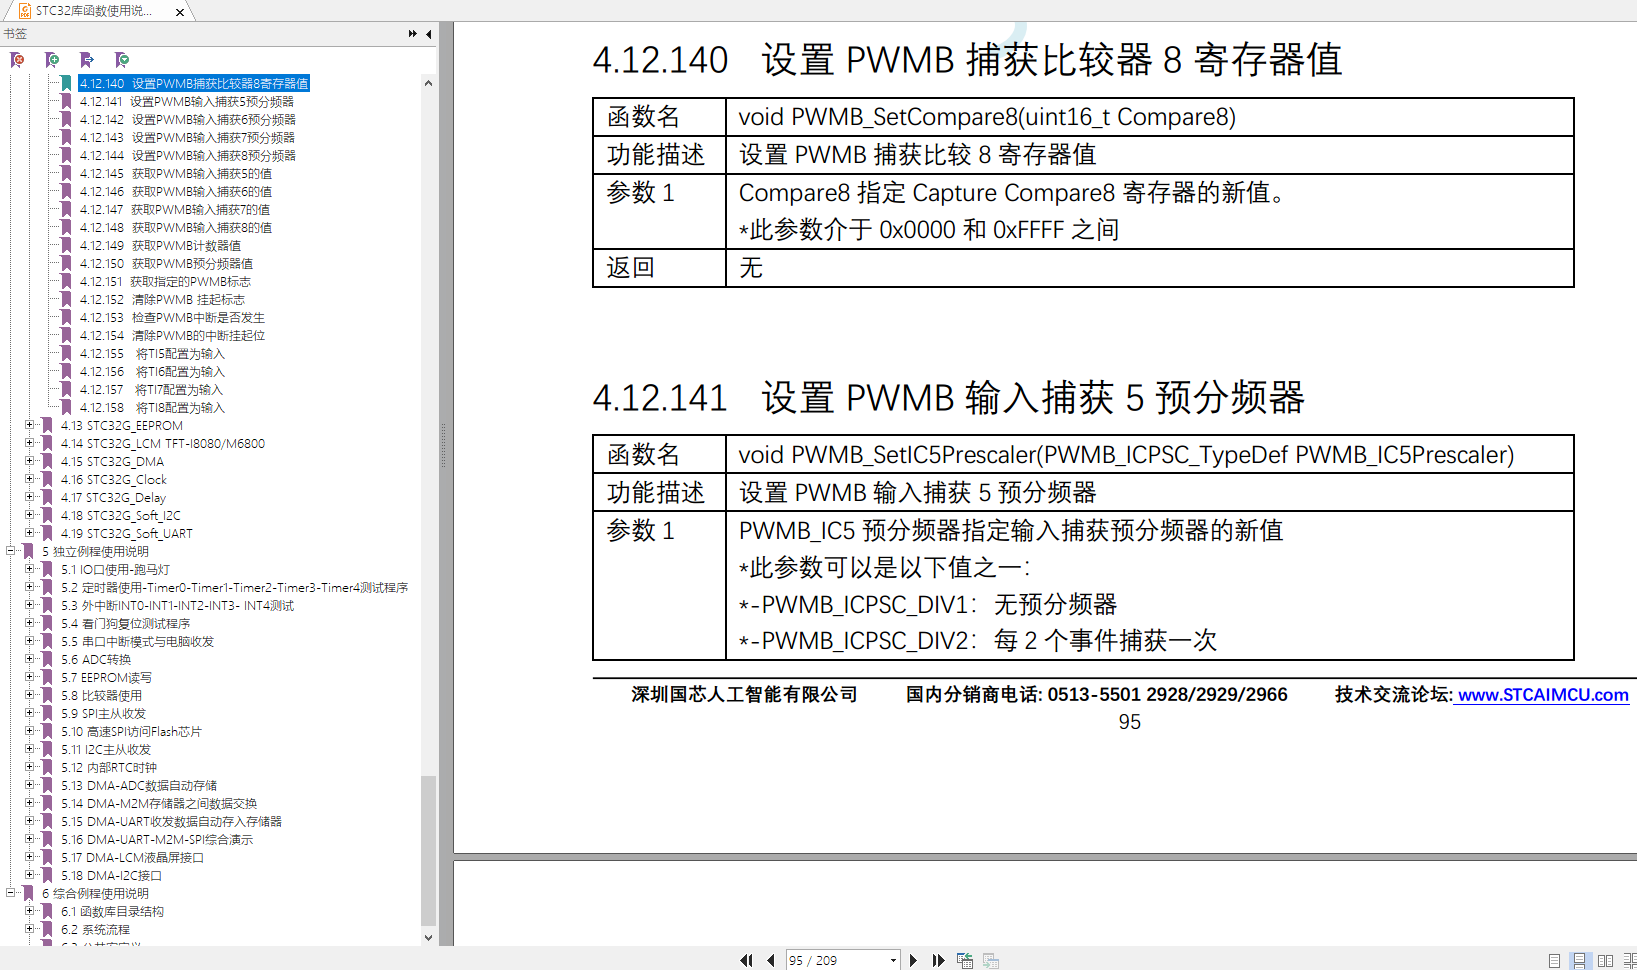This screenshot has width=1637, height=970.
Task: Jump to the last page of the document
Action: point(938,960)
